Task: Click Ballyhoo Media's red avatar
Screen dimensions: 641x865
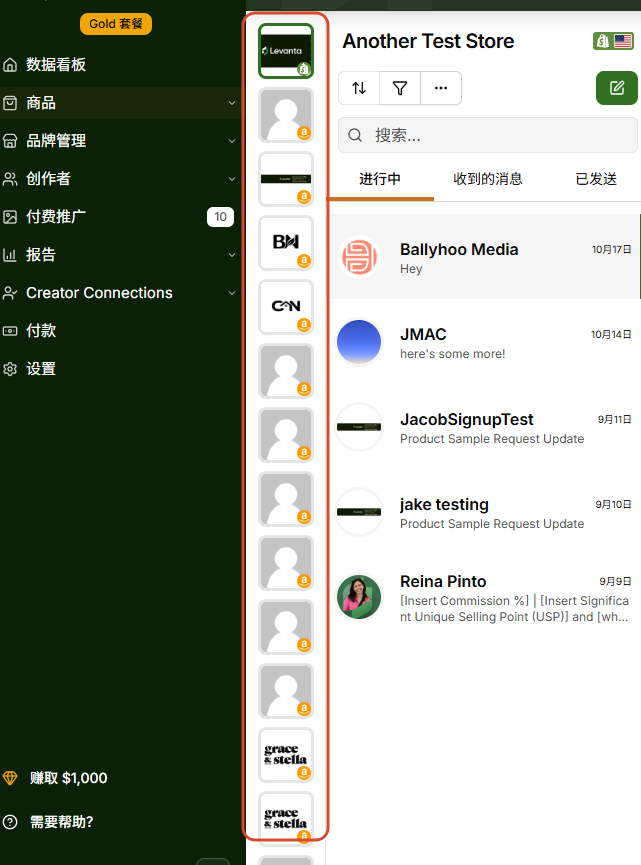Action: click(359, 257)
